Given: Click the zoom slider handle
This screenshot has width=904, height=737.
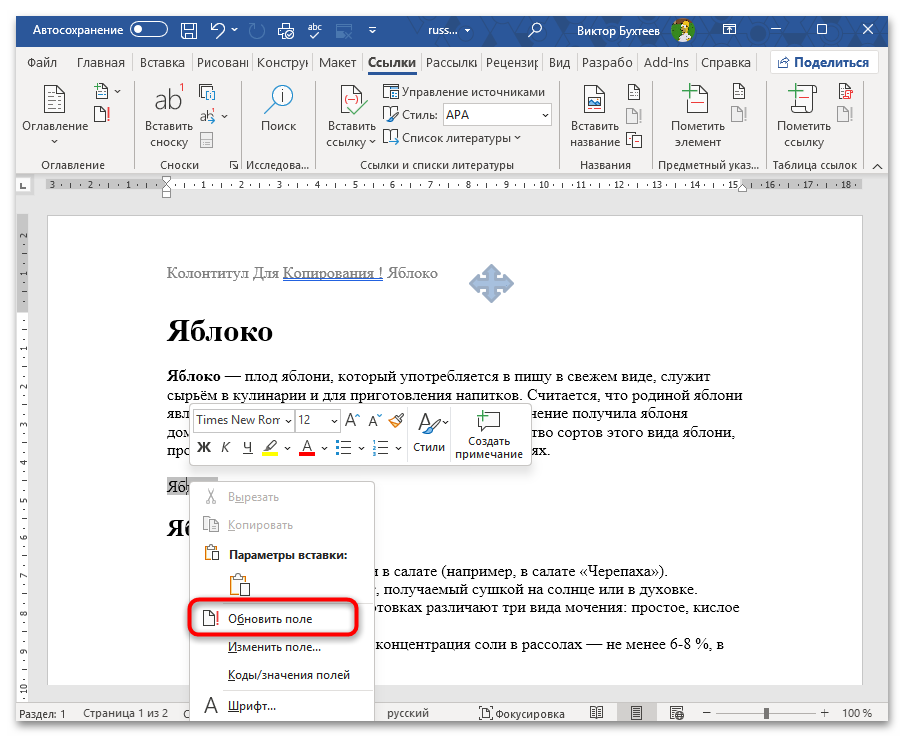Looking at the screenshot, I should coord(766,713).
